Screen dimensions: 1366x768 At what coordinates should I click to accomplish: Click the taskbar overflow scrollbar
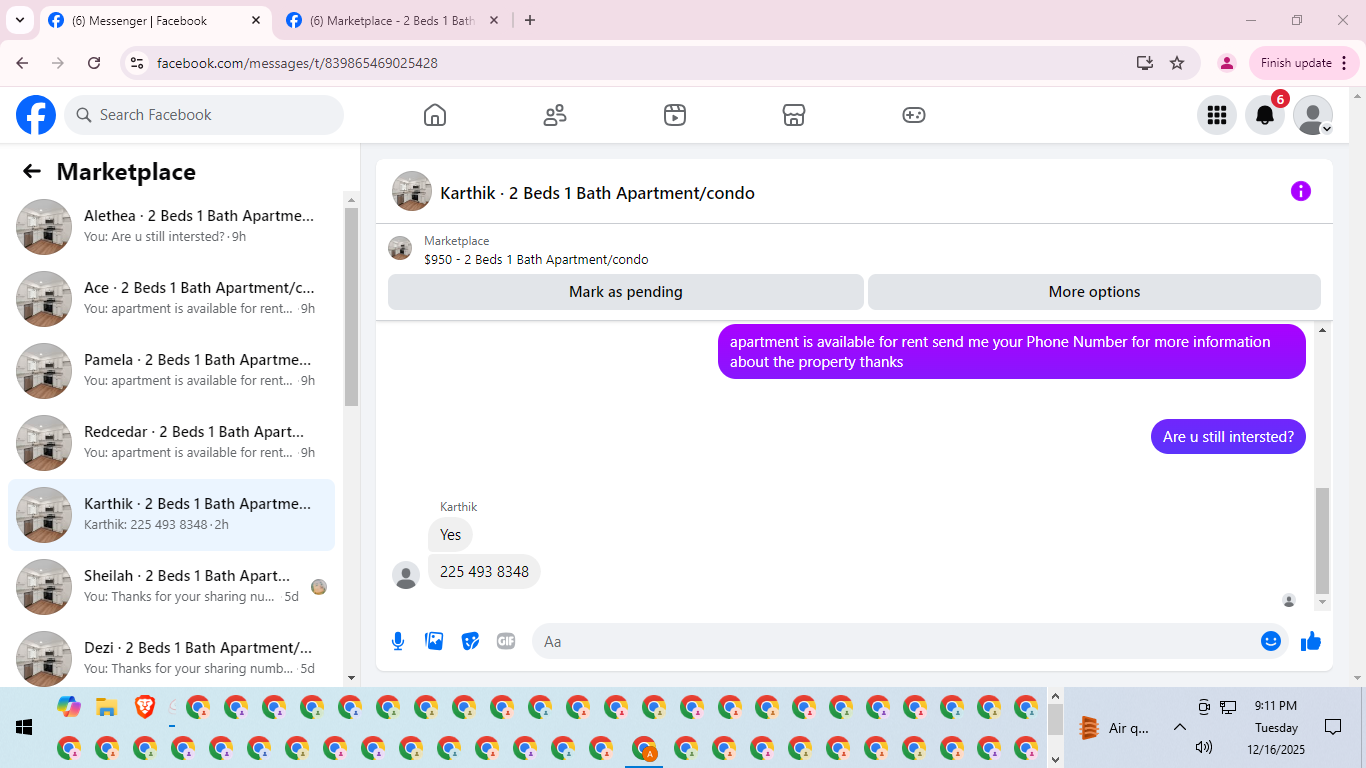pyautogui.click(x=1055, y=720)
